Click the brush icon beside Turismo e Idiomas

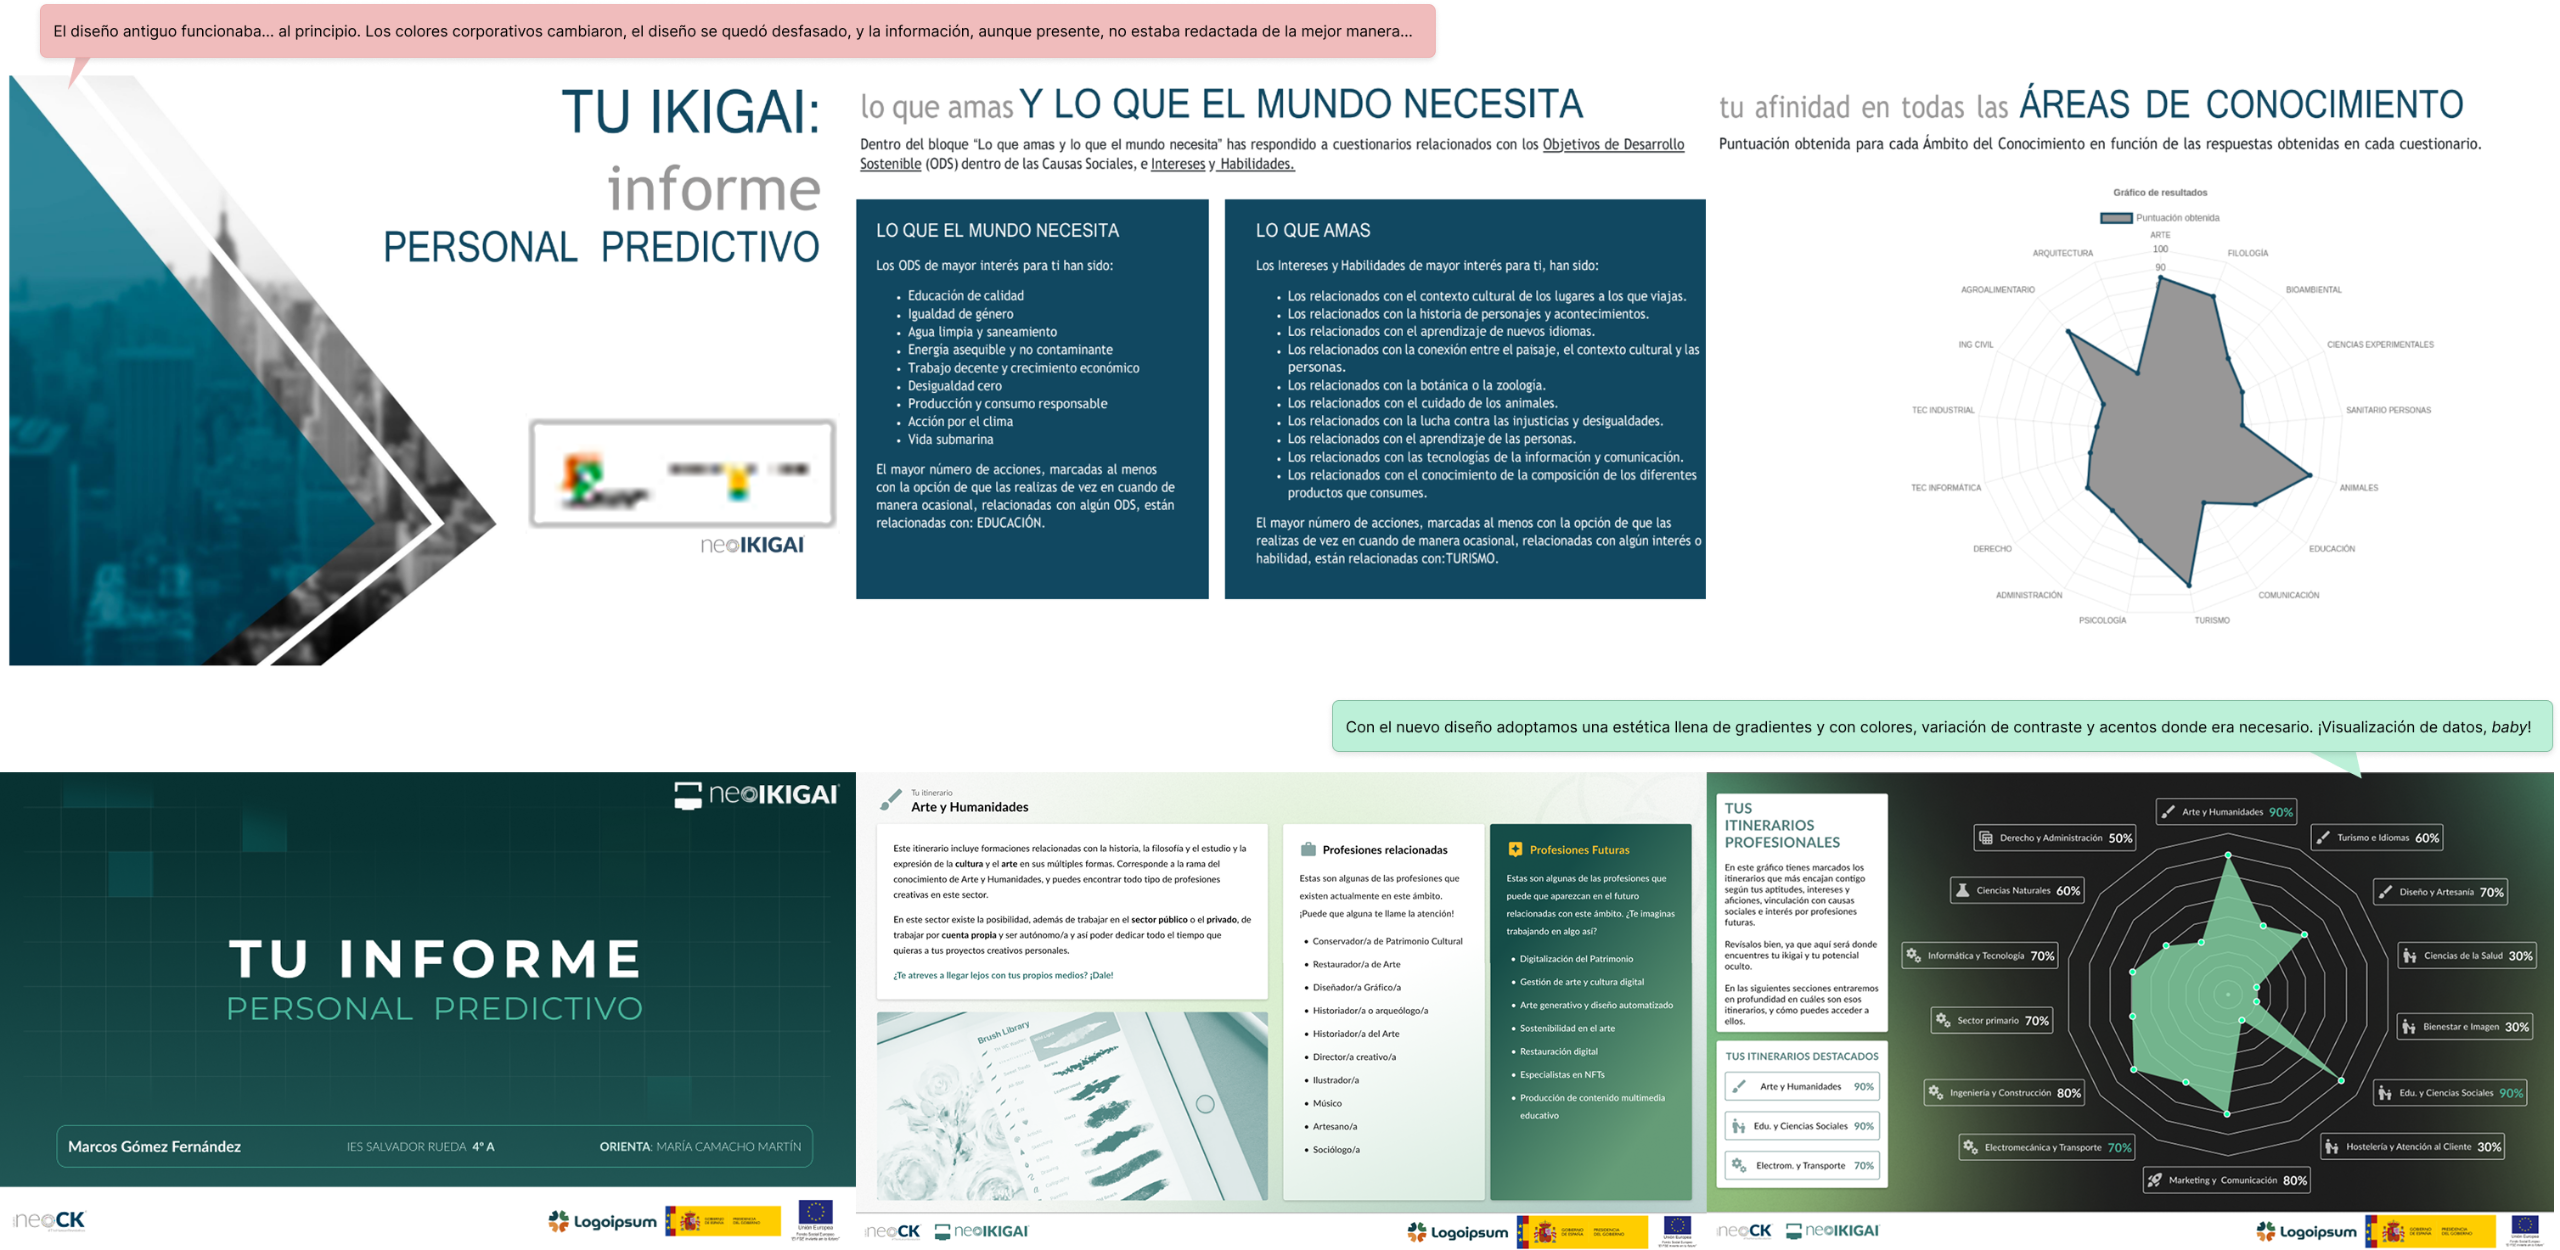tap(2322, 837)
